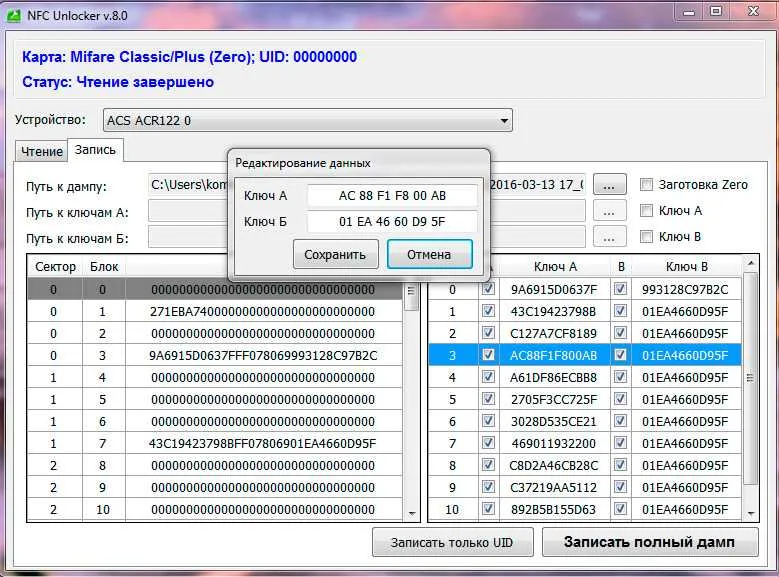Write only the UID to card
The height and width of the screenshot is (577, 779).
[452, 542]
